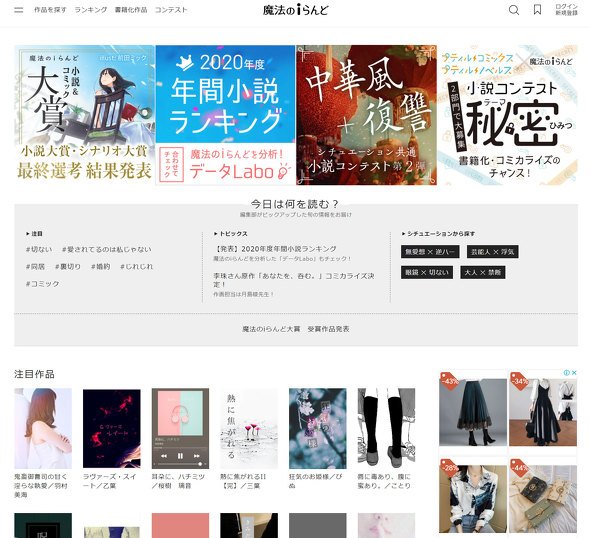Viewport: 590px width, 538px height.
Task: Click the 魔法のiらんど site logo
Action: (295, 10)
